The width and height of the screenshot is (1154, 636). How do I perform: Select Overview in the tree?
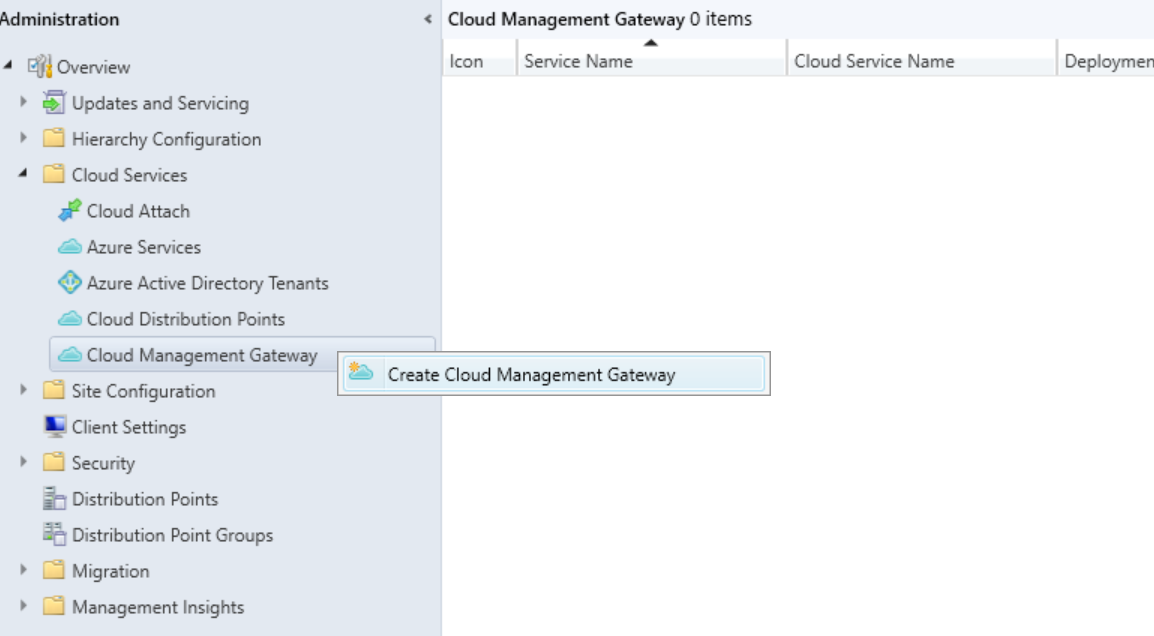93,67
